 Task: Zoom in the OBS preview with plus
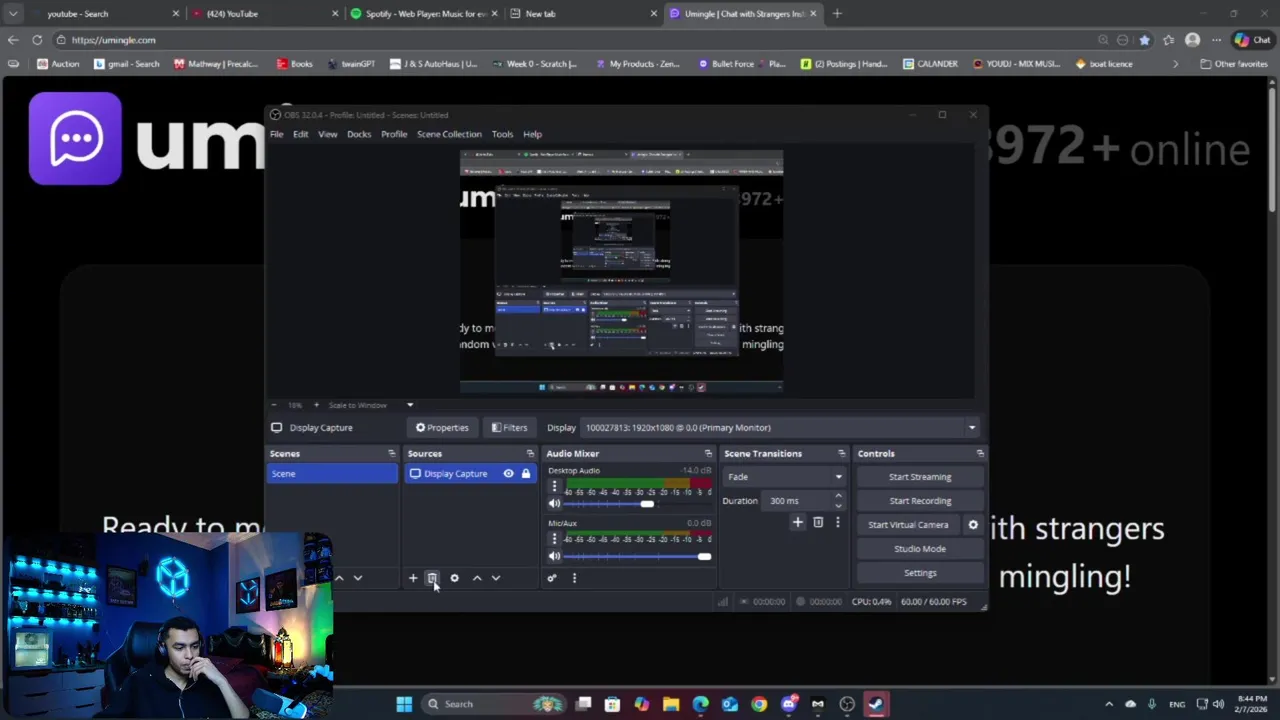[316, 405]
